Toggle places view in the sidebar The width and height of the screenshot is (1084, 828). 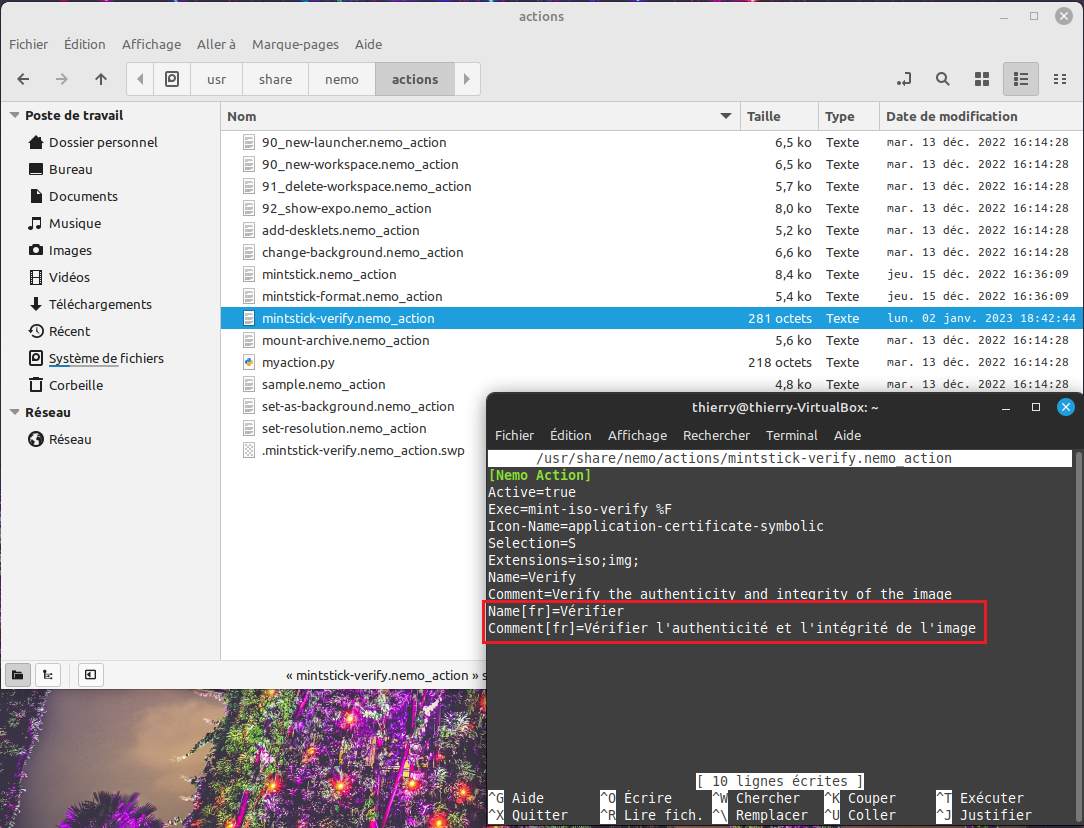pos(17,674)
